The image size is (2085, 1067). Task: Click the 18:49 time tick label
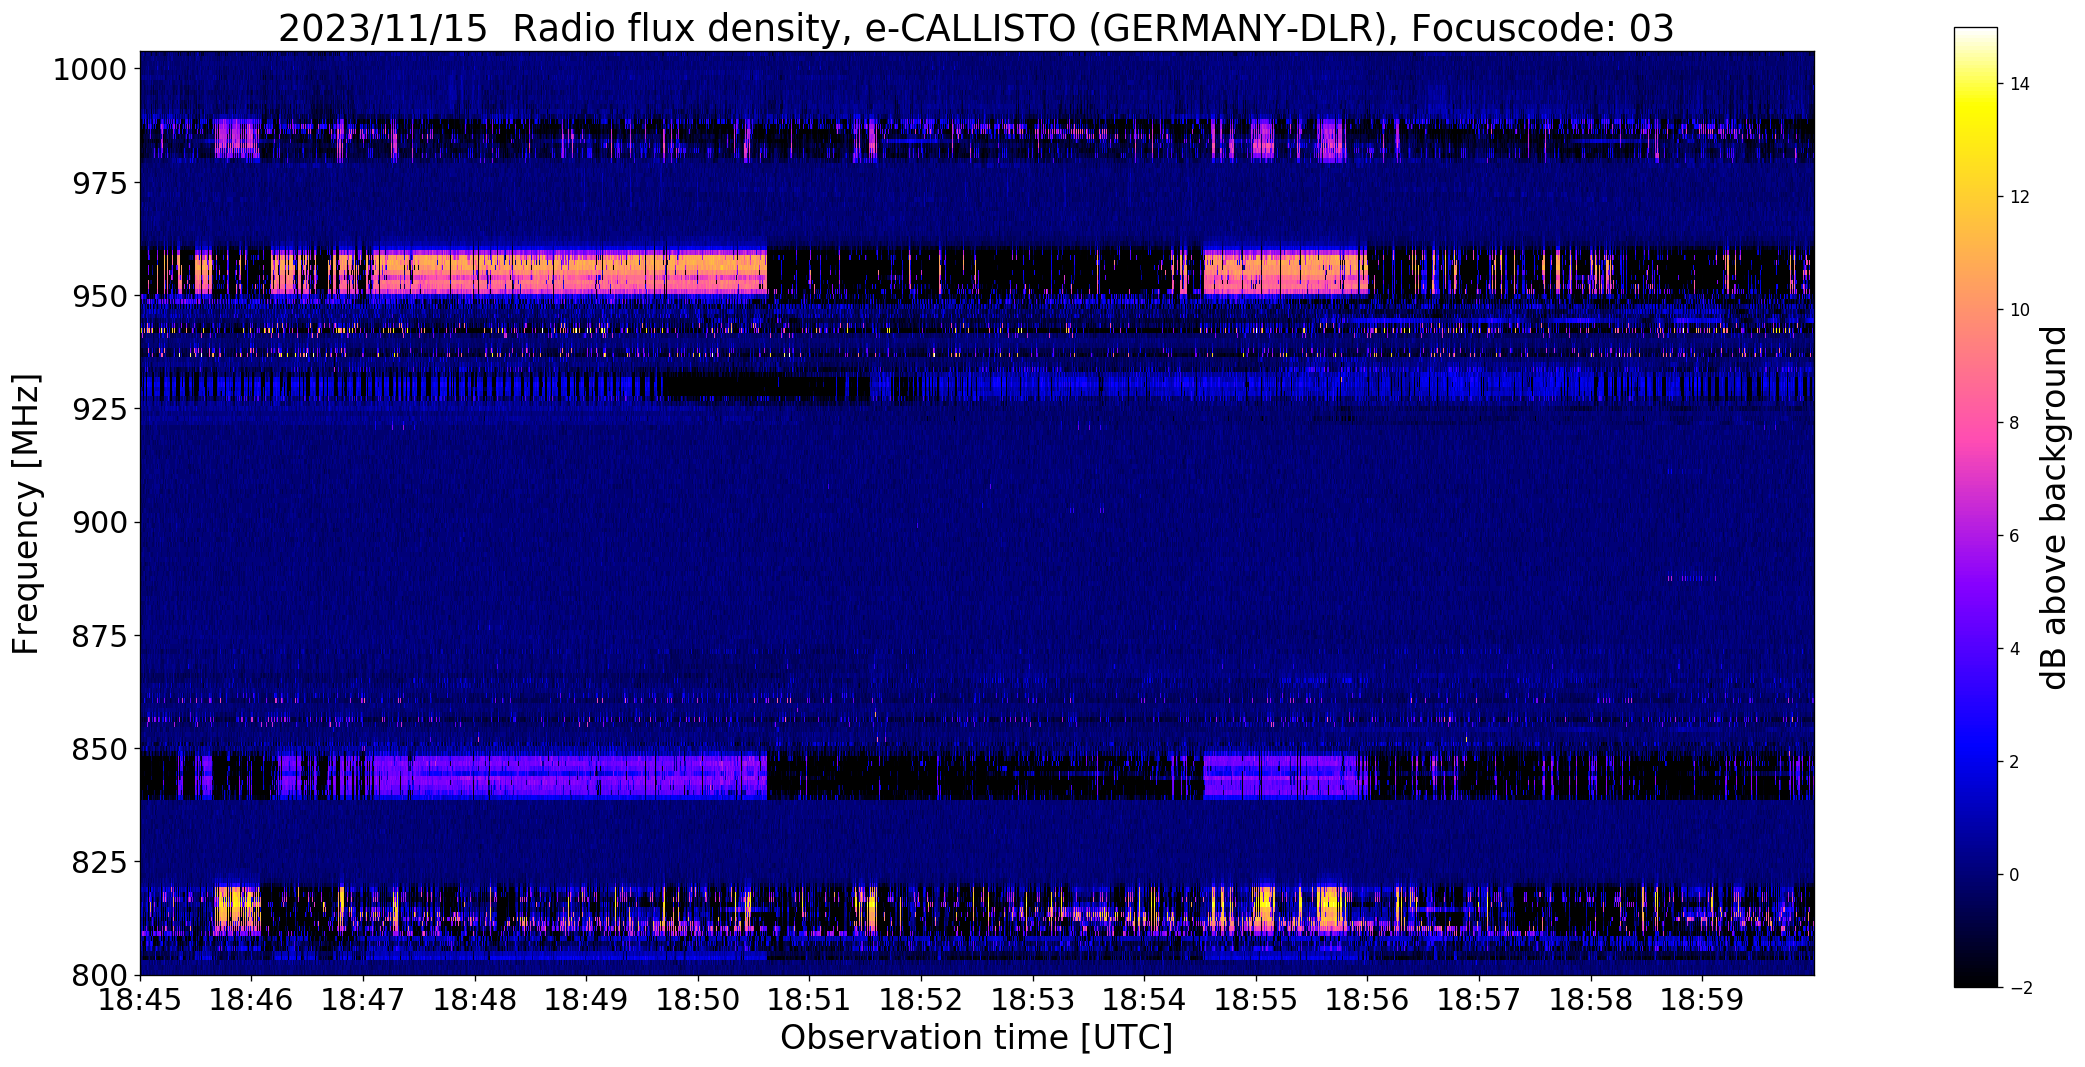[x=586, y=1000]
